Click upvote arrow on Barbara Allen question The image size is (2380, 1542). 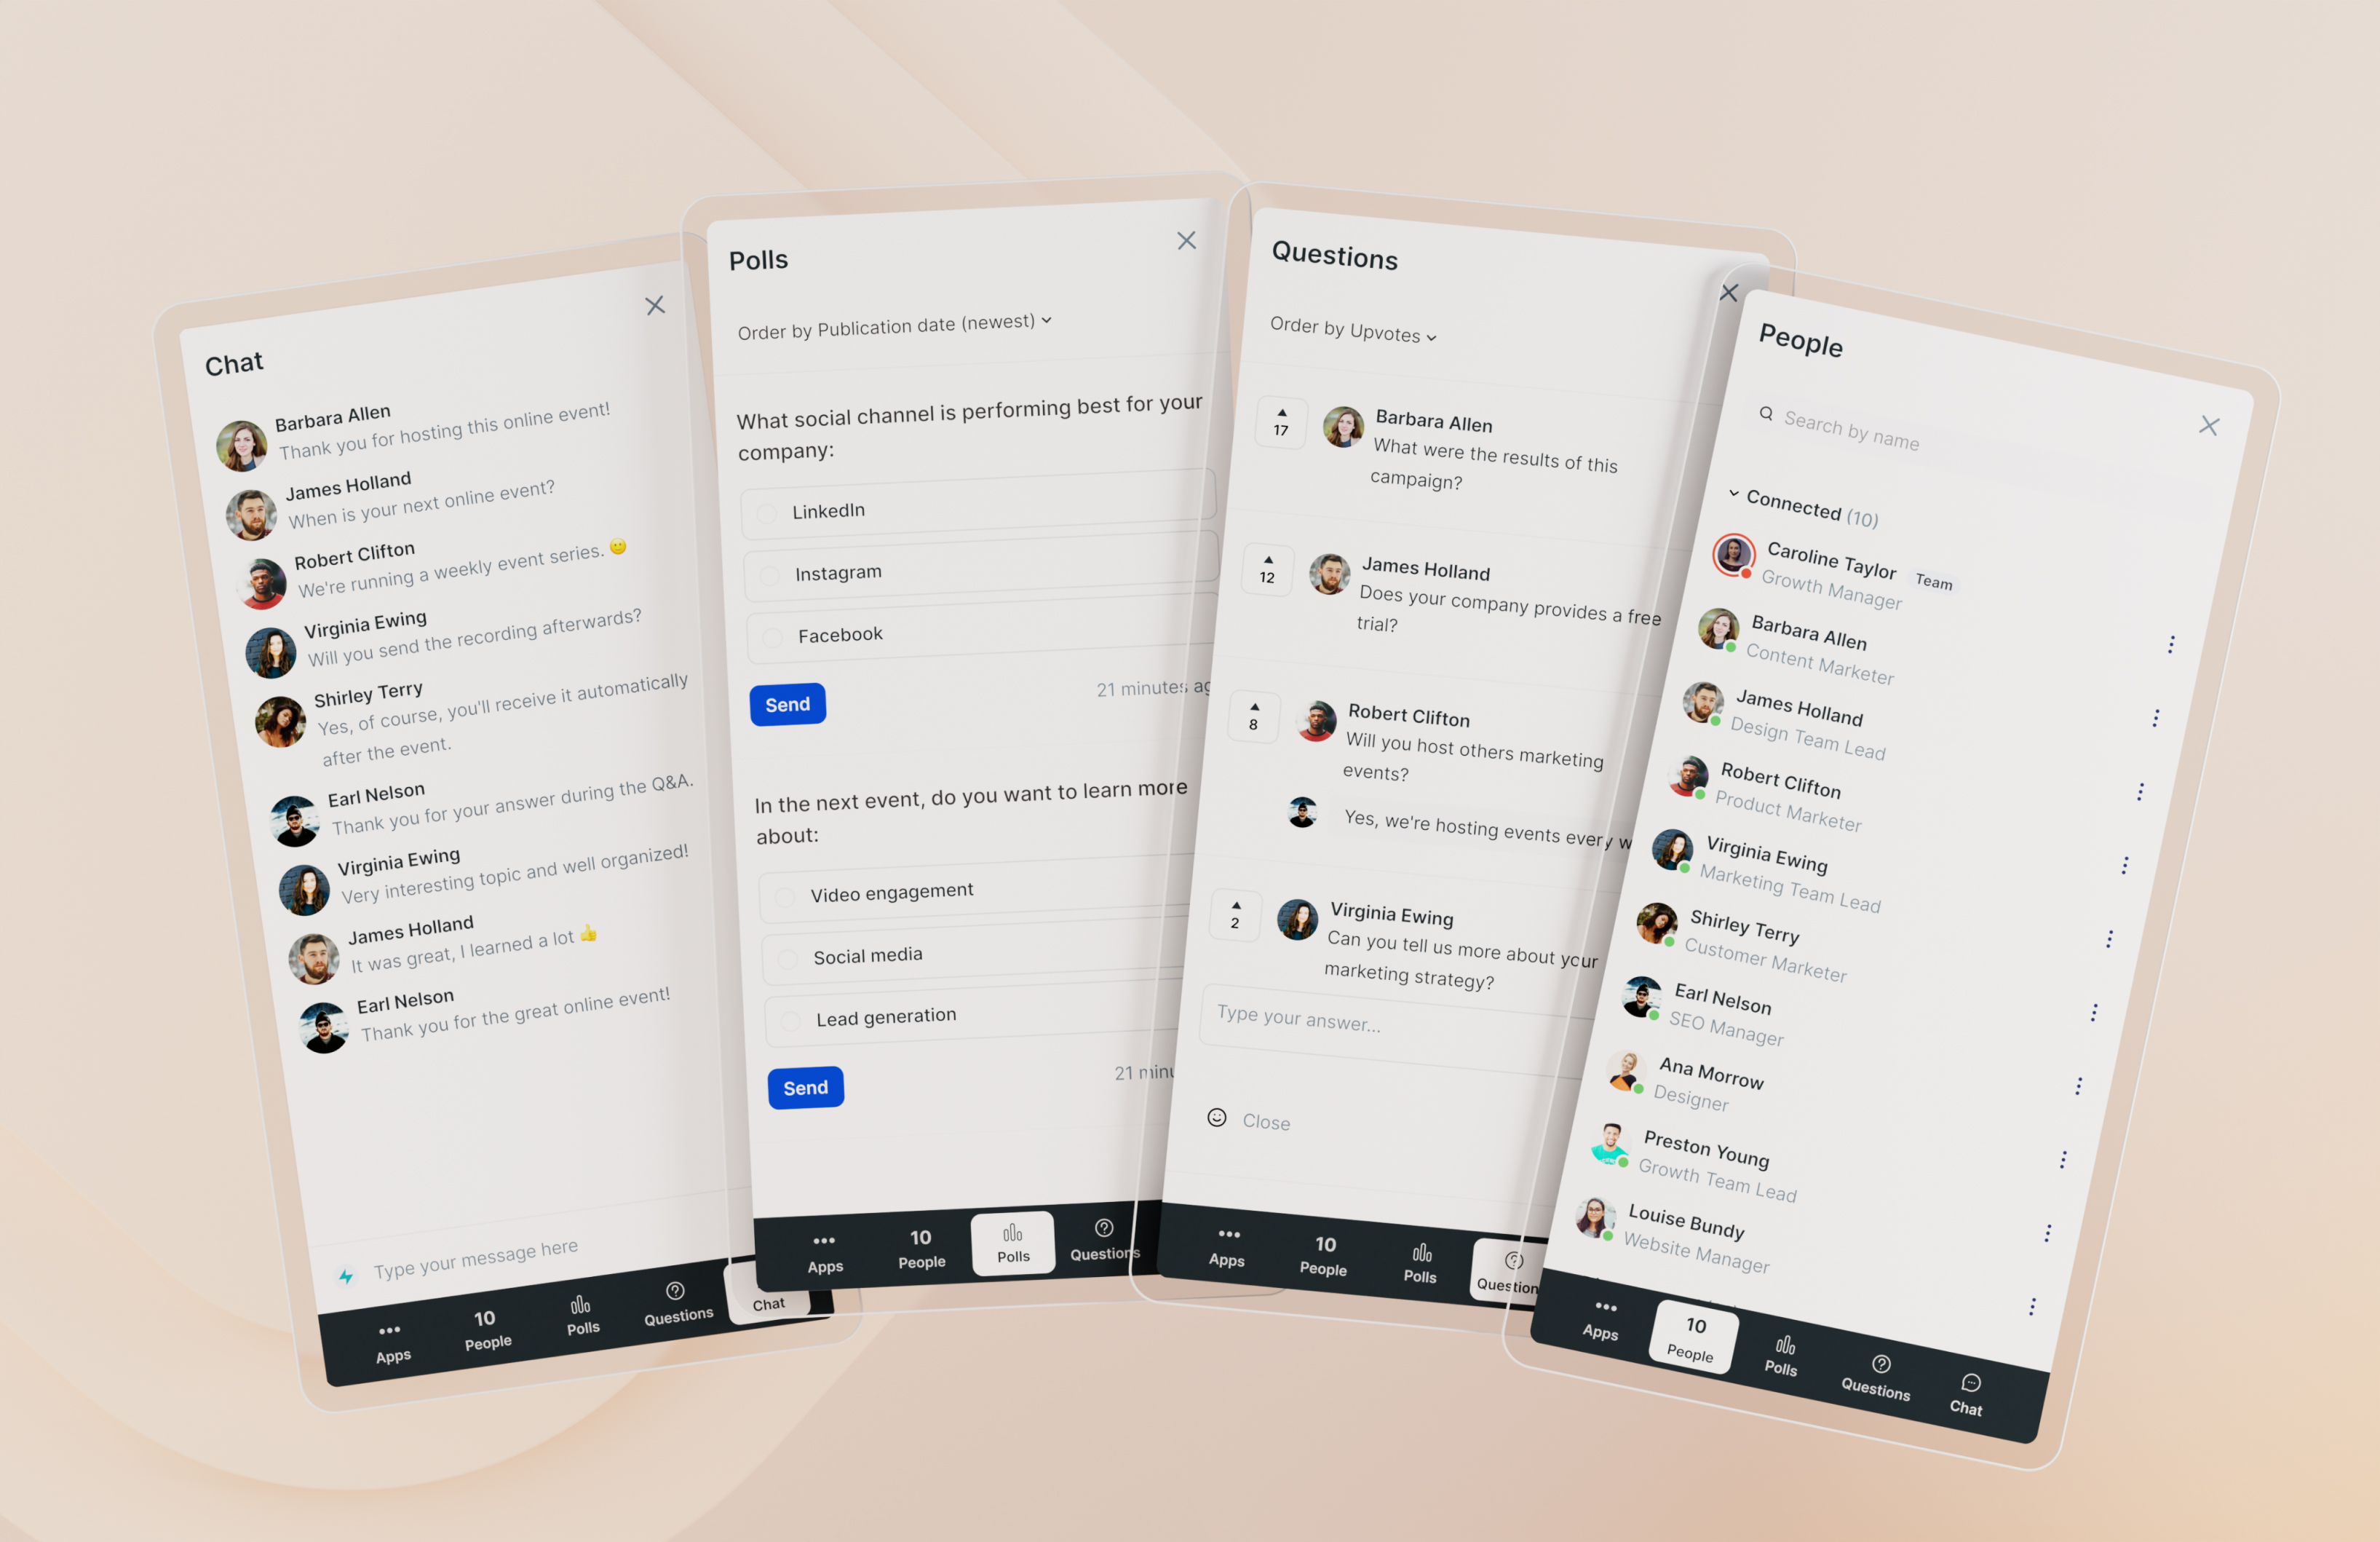[x=1280, y=413]
